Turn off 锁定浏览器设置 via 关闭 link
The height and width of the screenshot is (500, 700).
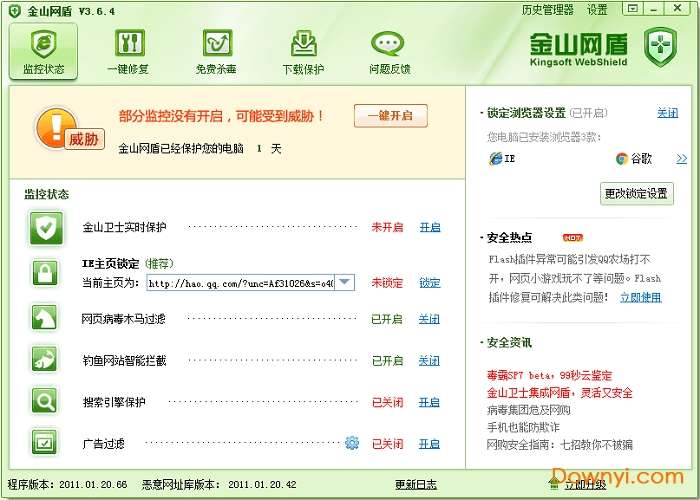pyautogui.click(x=668, y=113)
